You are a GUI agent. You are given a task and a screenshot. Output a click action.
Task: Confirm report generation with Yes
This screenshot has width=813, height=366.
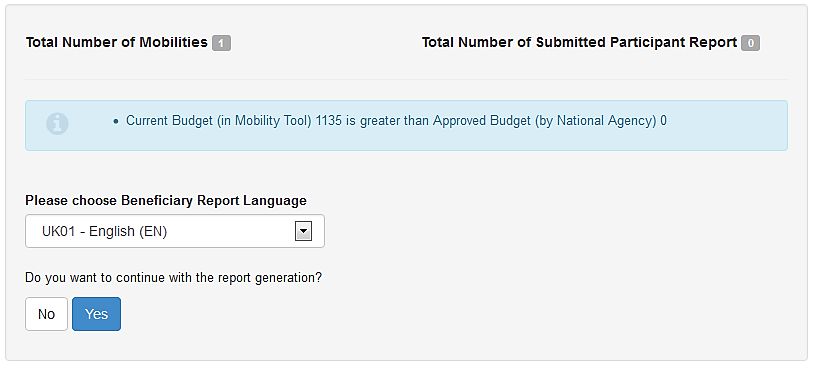pyautogui.click(x=96, y=314)
